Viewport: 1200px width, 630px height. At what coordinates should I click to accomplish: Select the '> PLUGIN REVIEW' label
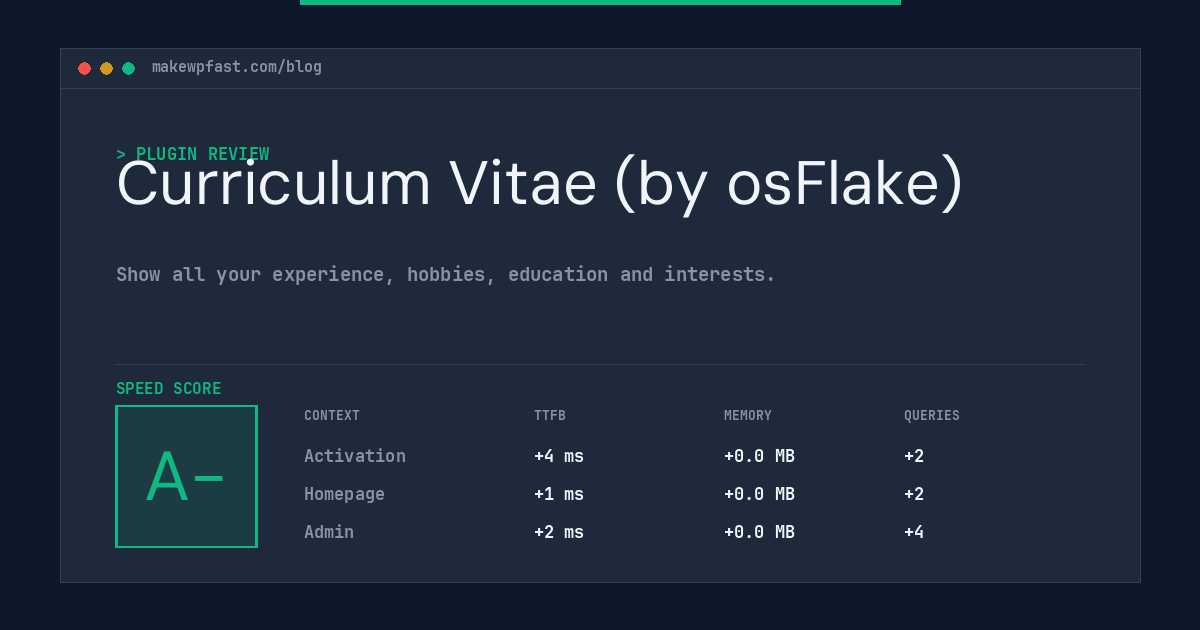(193, 154)
